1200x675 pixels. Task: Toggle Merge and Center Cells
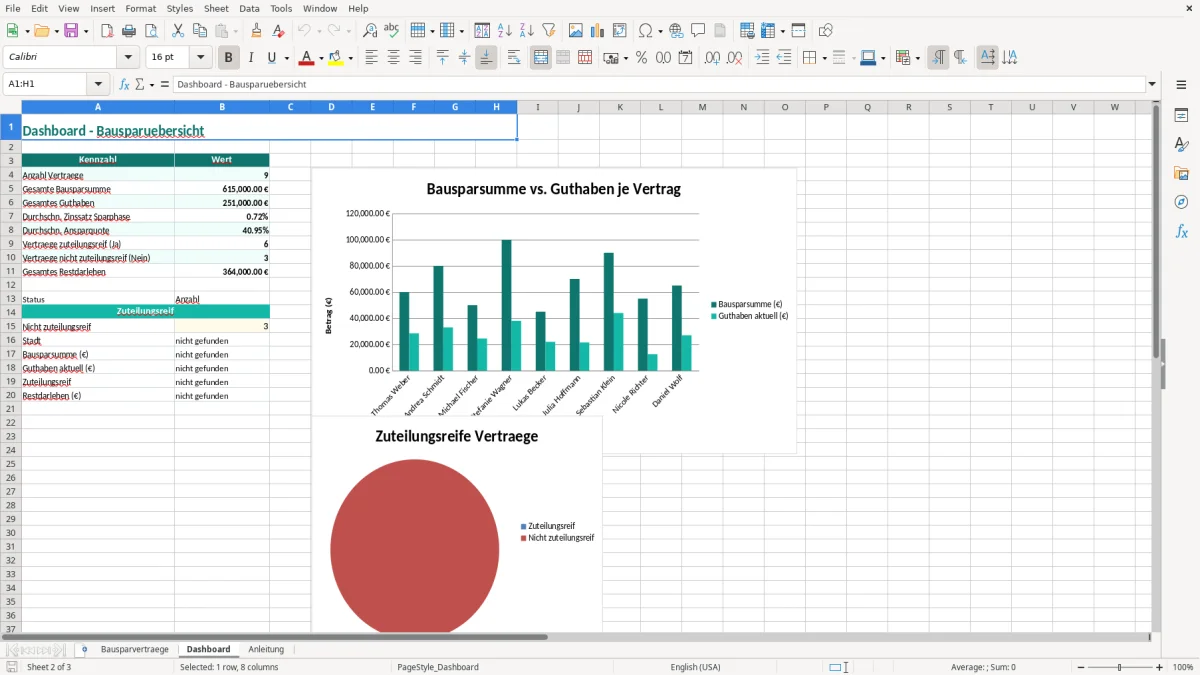pos(541,58)
